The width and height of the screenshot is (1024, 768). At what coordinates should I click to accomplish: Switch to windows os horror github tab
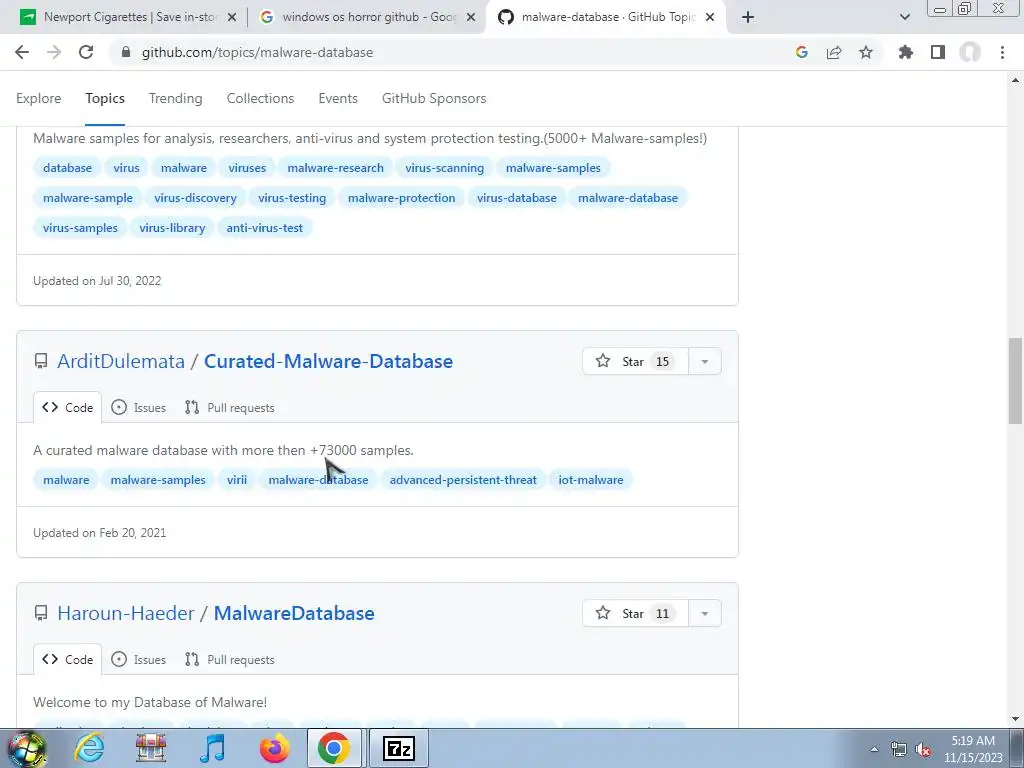point(367,17)
